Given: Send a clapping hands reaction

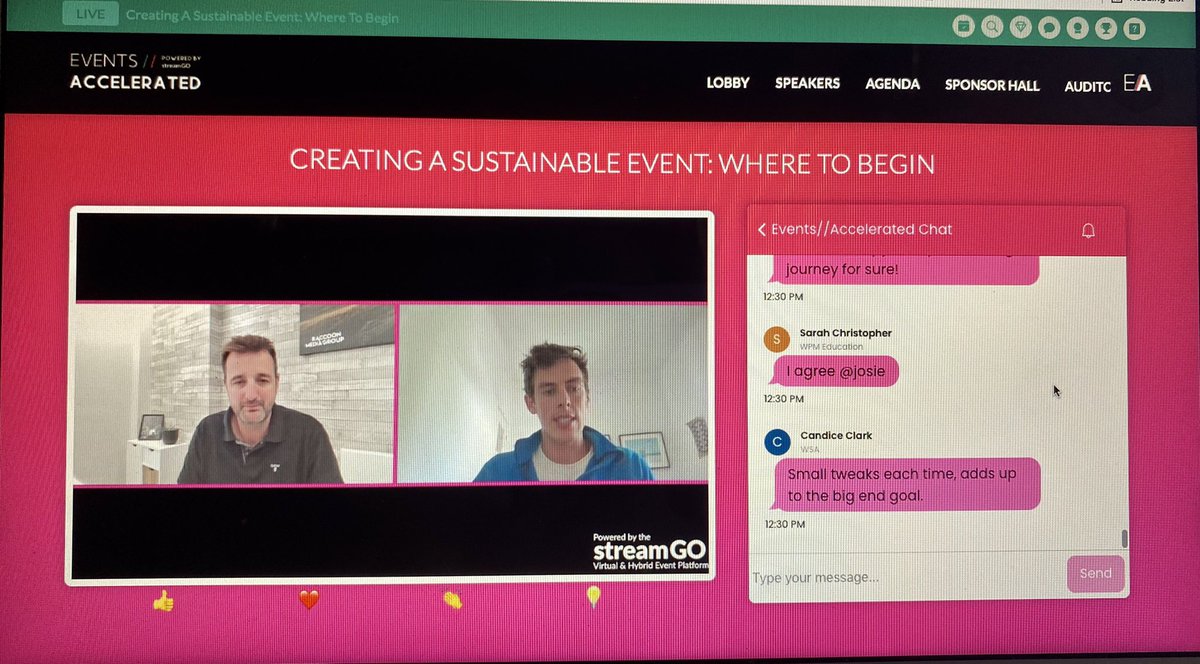Looking at the screenshot, I should (x=453, y=600).
